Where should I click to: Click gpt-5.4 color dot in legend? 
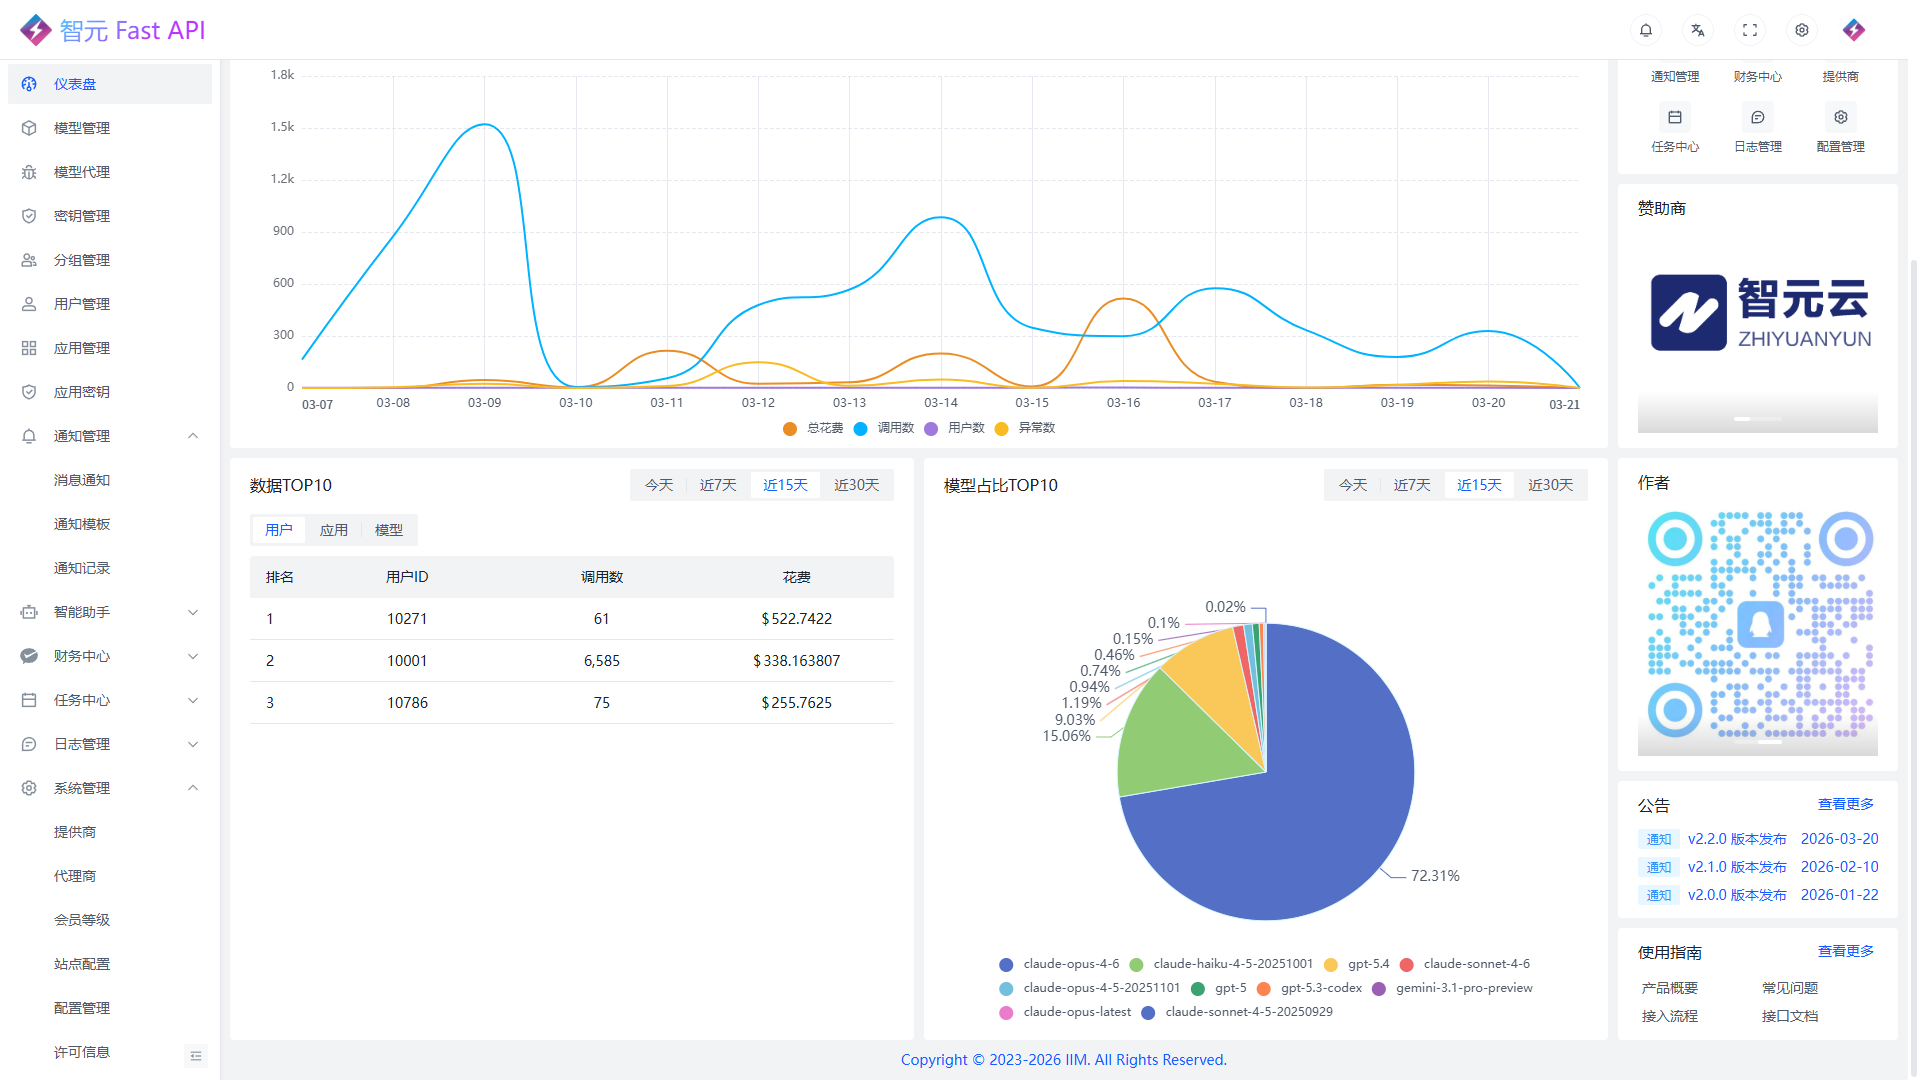click(x=1331, y=965)
